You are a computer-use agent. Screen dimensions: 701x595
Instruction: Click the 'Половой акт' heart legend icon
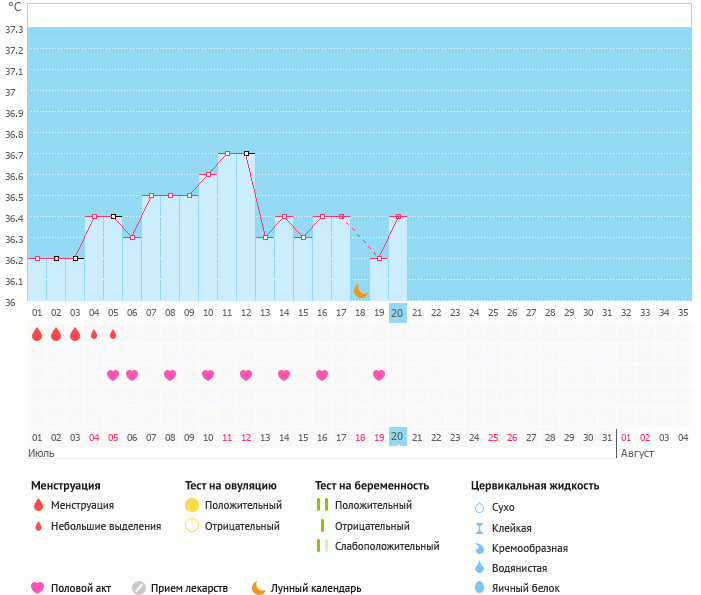[38, 588]
